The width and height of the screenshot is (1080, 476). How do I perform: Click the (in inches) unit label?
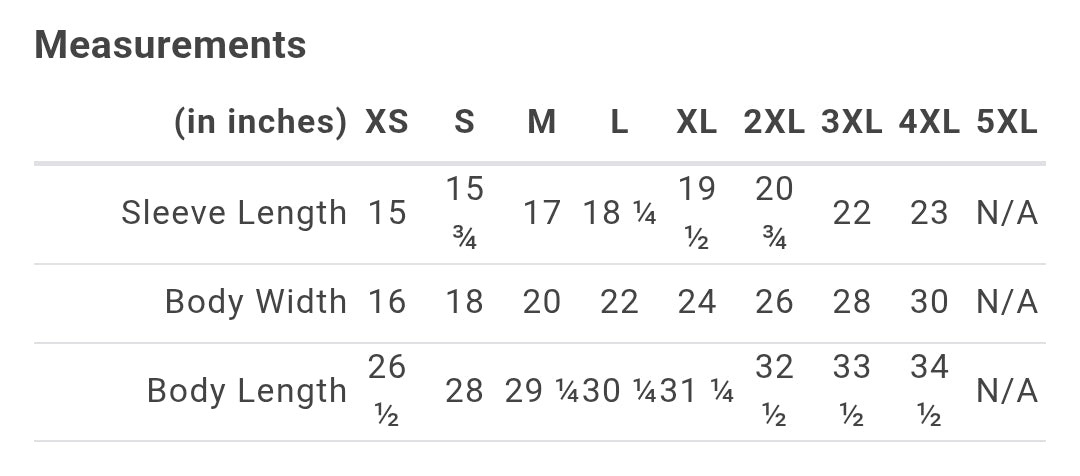(260, 122)
